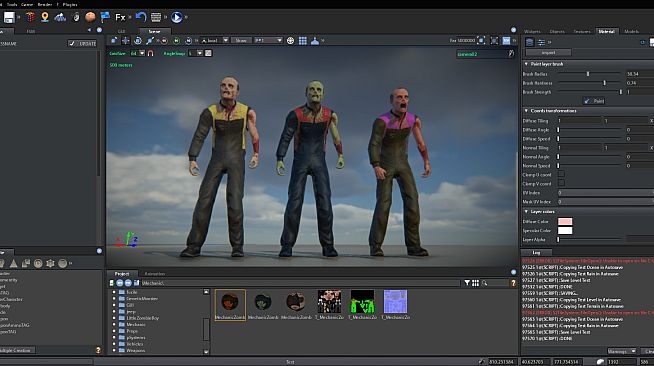Click the material layers stack icon
This screenshot has width=654, height=366.
pyautogui.click(x=529, y=42)
